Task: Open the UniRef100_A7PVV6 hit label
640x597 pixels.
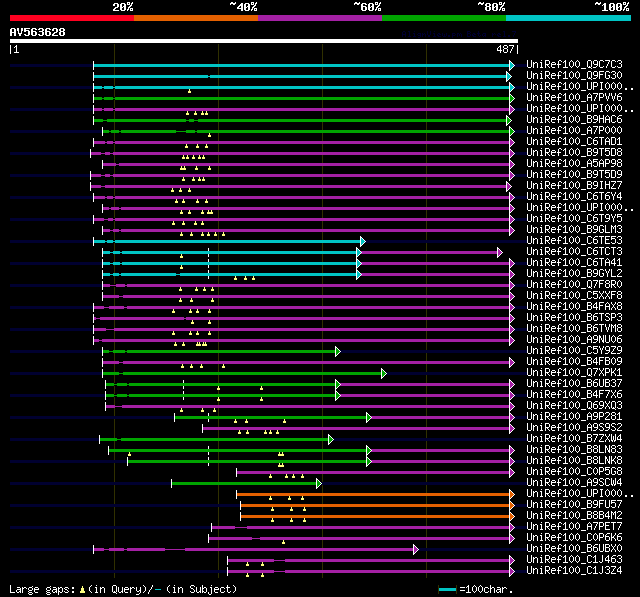Action: pos(574,98)
